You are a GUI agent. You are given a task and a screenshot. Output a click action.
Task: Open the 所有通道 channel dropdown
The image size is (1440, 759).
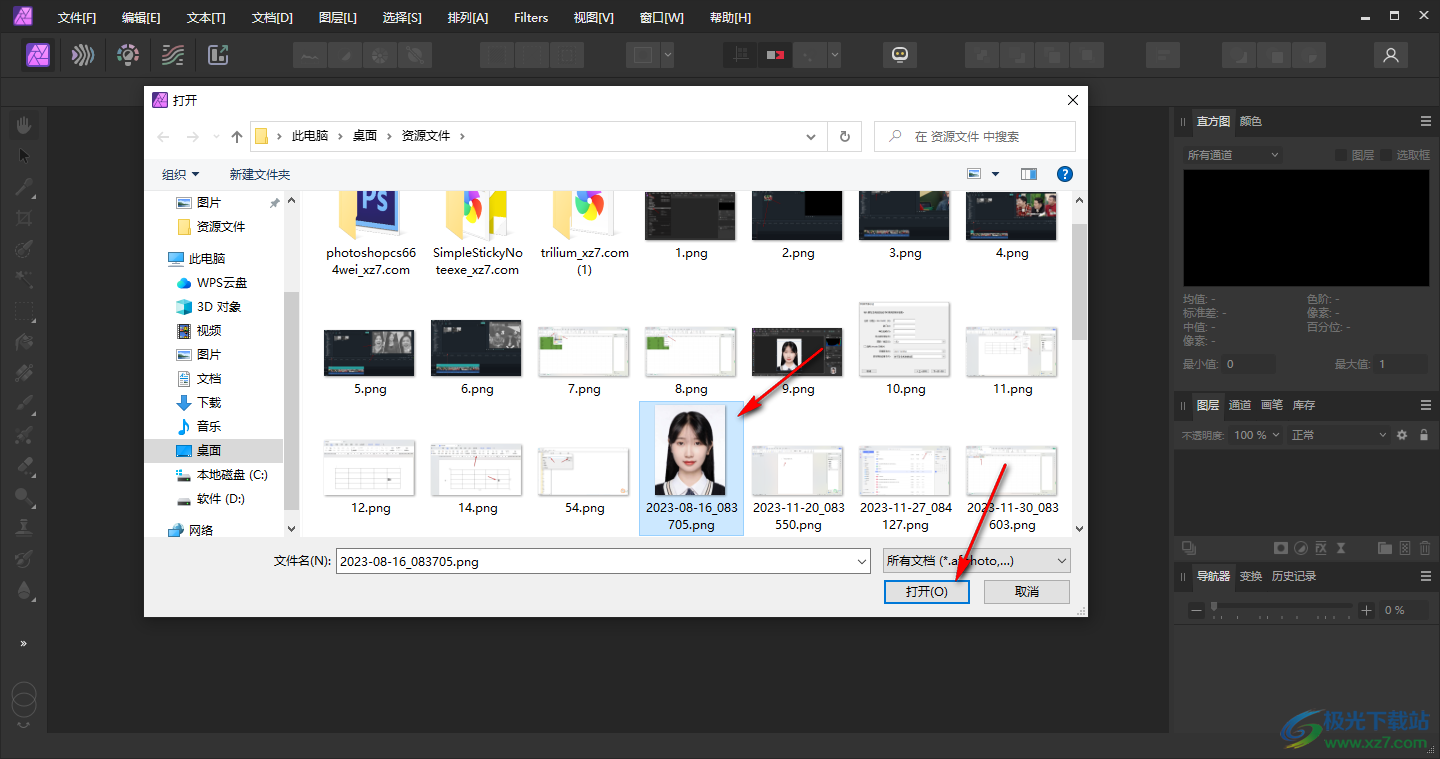[x=1232, y=155]
